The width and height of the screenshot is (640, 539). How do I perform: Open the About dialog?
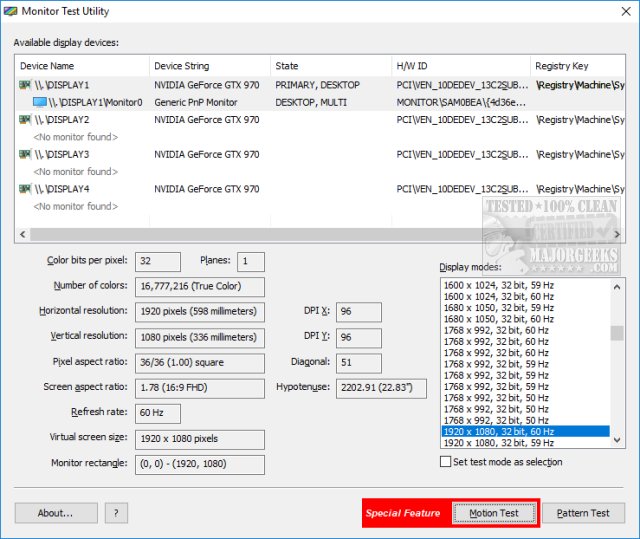[56, 513]
